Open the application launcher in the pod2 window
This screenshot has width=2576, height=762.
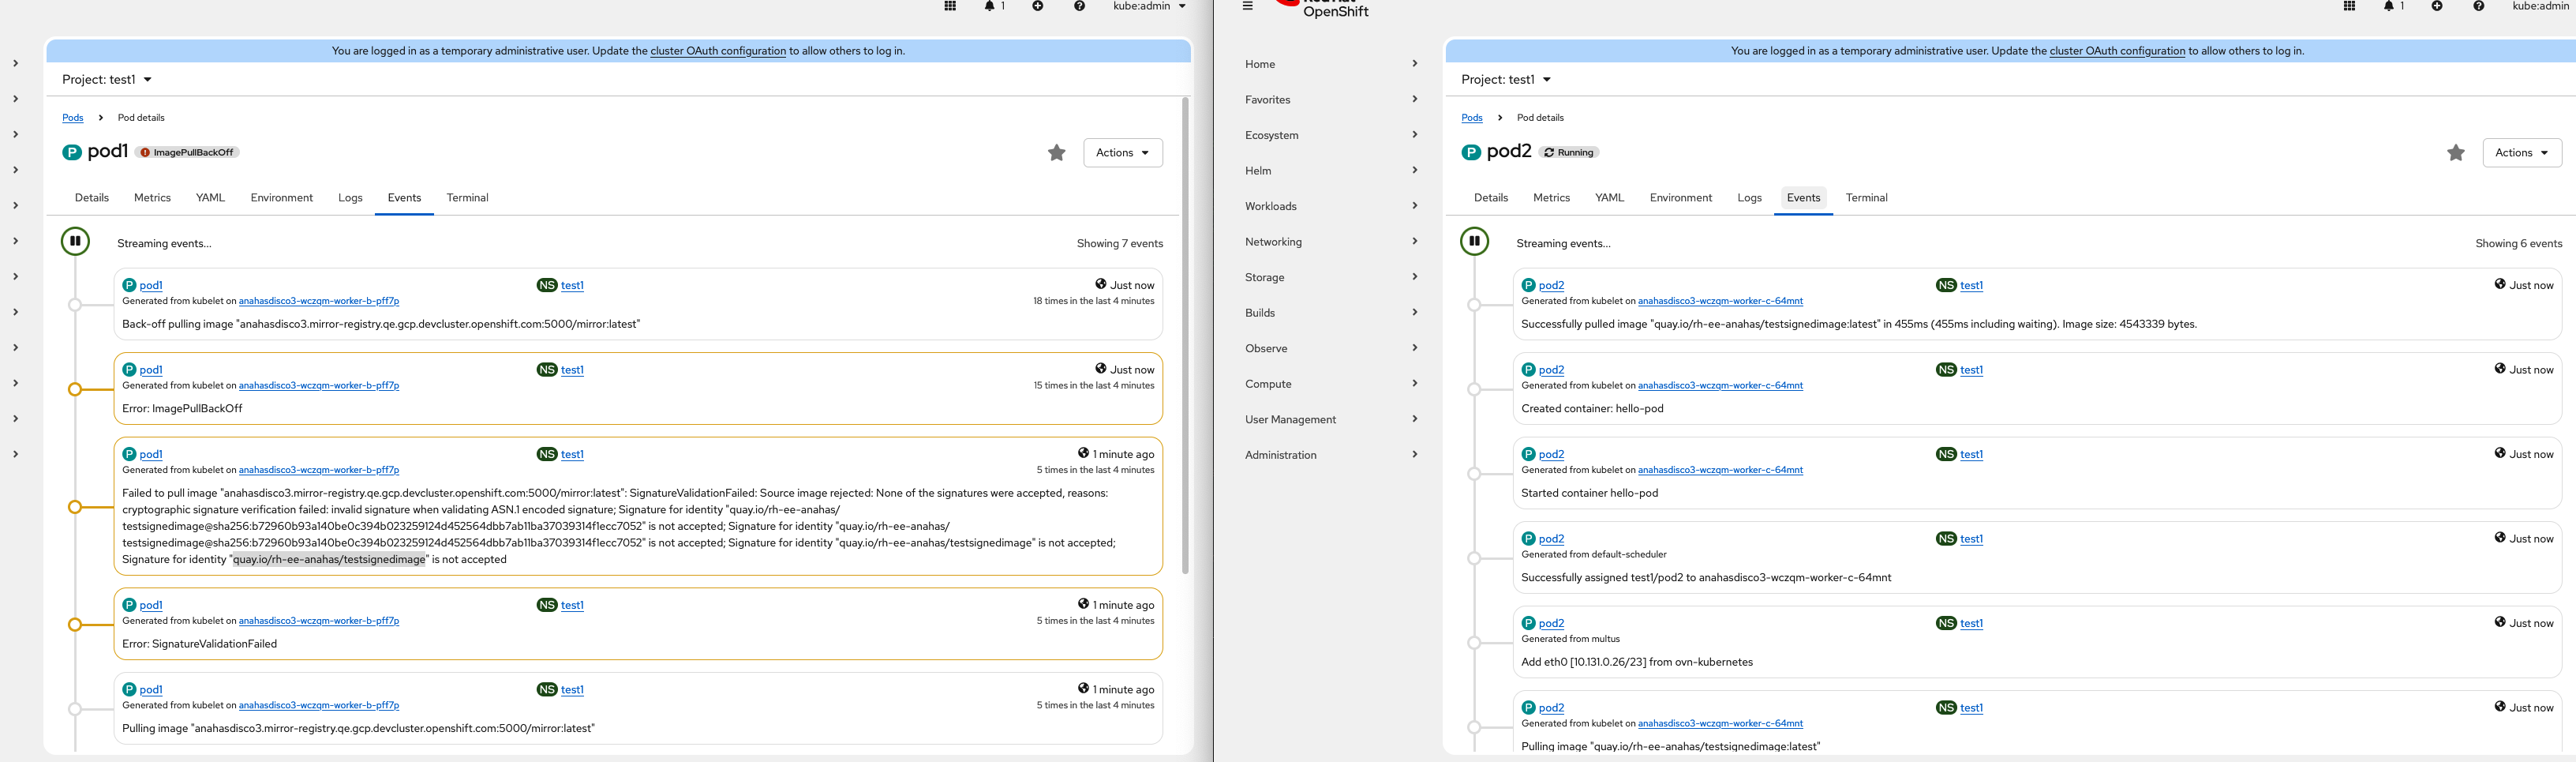pos(2349,6)
